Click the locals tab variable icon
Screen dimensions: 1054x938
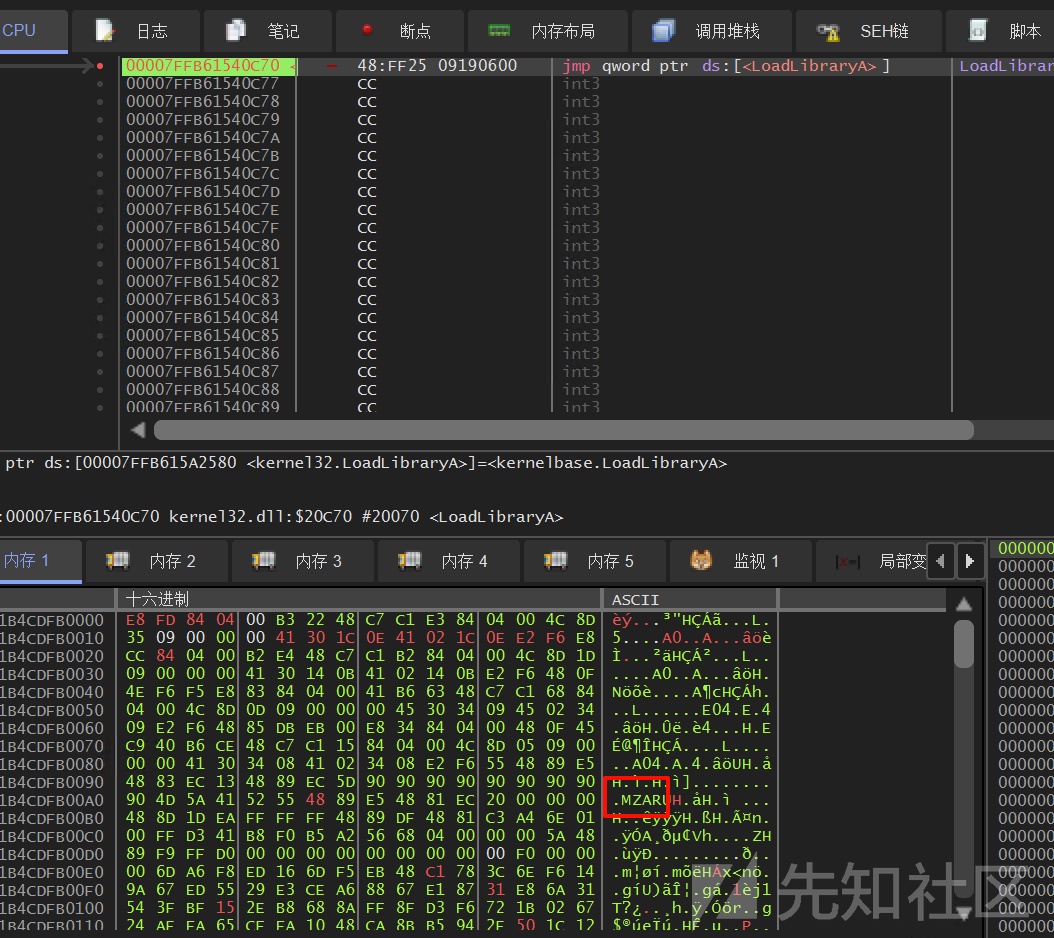[847, 561]
